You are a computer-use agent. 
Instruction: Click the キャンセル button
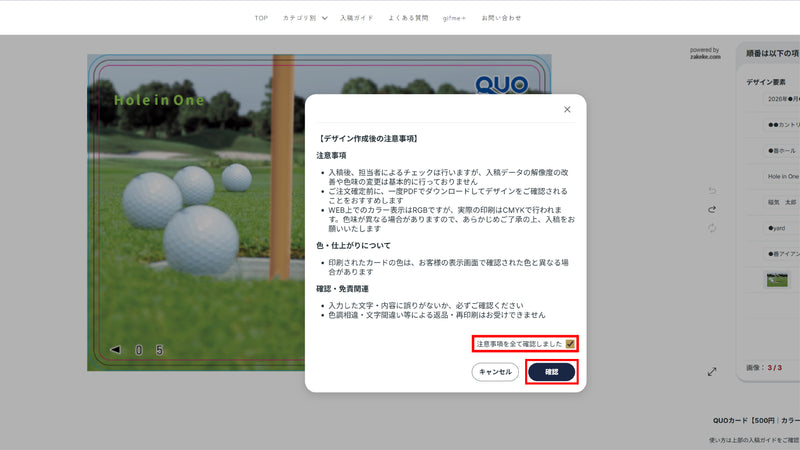[x=495, y=372]
